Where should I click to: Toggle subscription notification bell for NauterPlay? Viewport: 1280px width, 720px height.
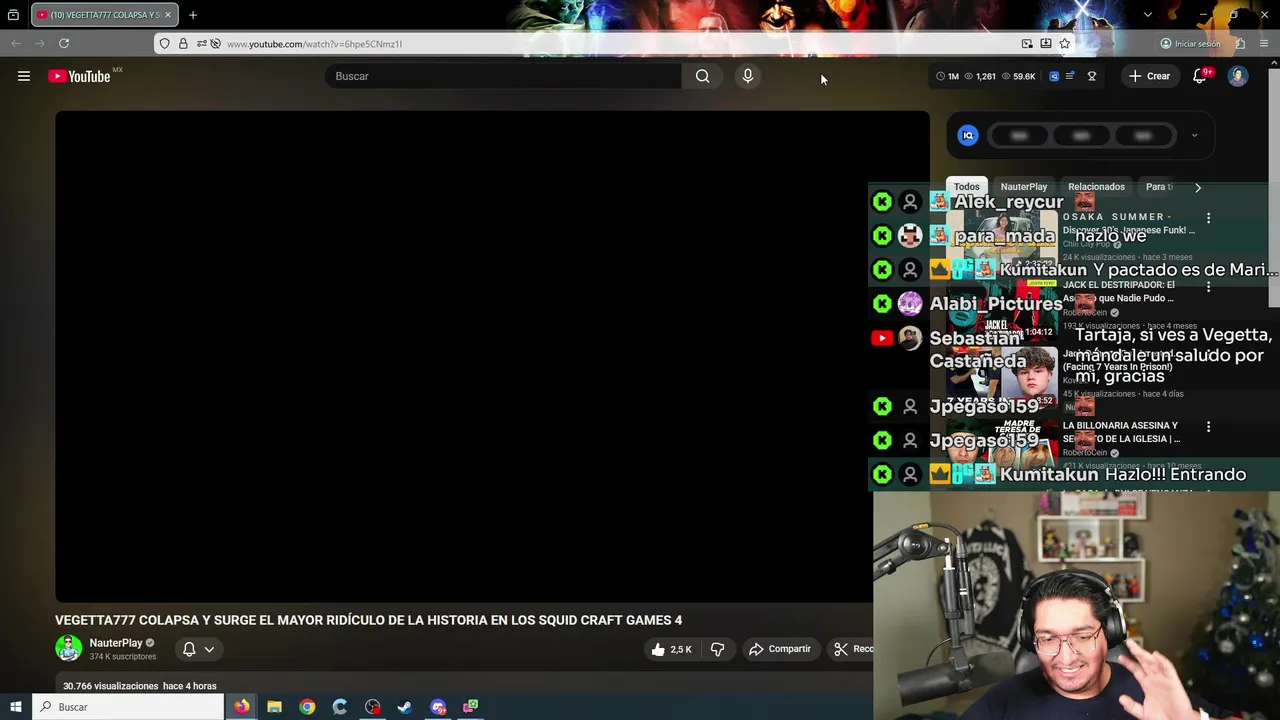[x=189, y=649]
